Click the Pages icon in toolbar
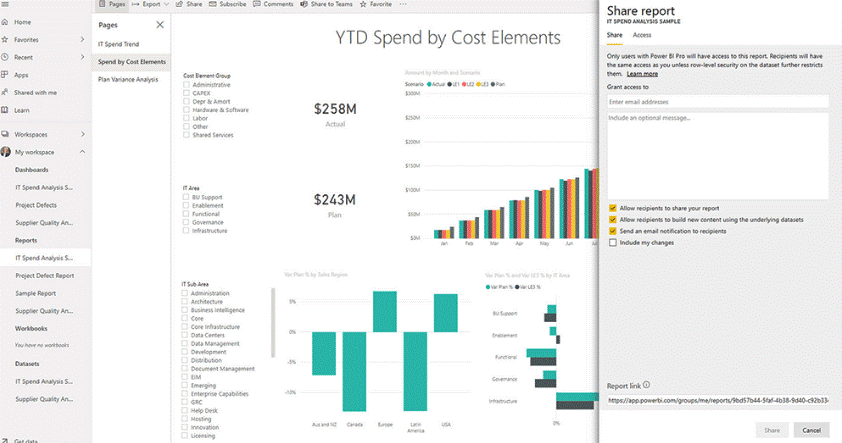The width and height of the screenshot is (842, 443). pos(102,4)
